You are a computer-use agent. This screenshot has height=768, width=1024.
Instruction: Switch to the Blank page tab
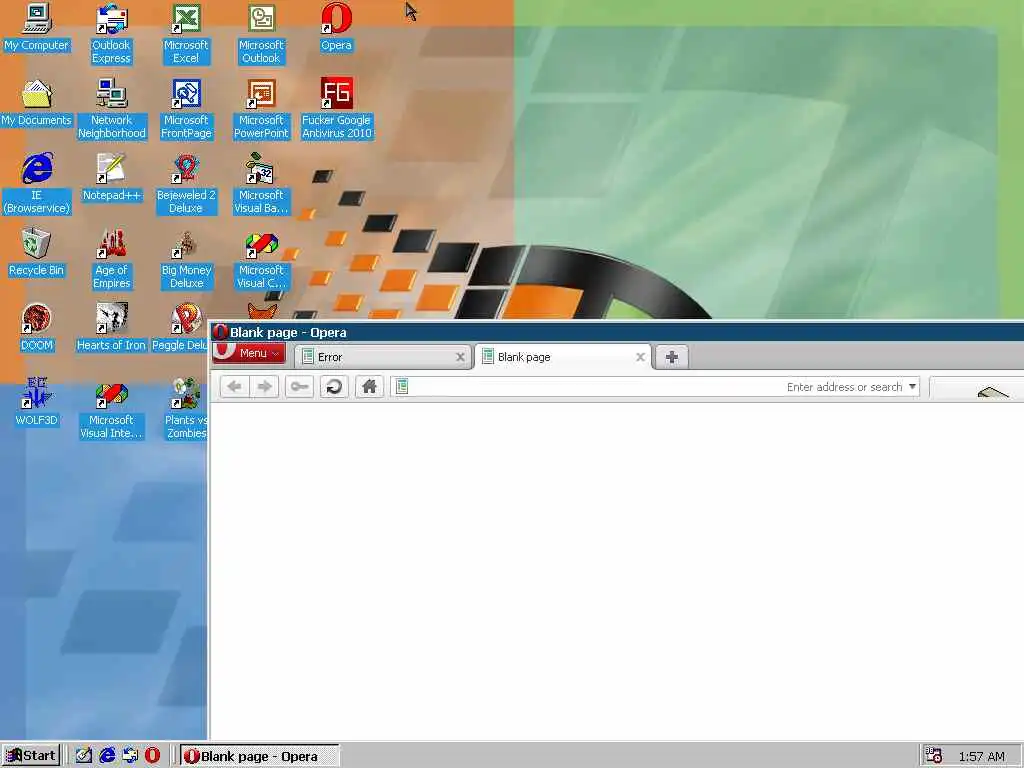point(563,357)
